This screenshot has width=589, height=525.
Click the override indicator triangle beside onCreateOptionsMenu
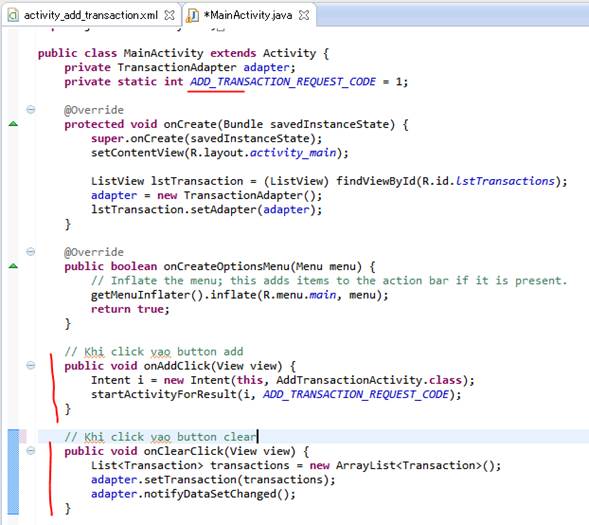(13, 266)
